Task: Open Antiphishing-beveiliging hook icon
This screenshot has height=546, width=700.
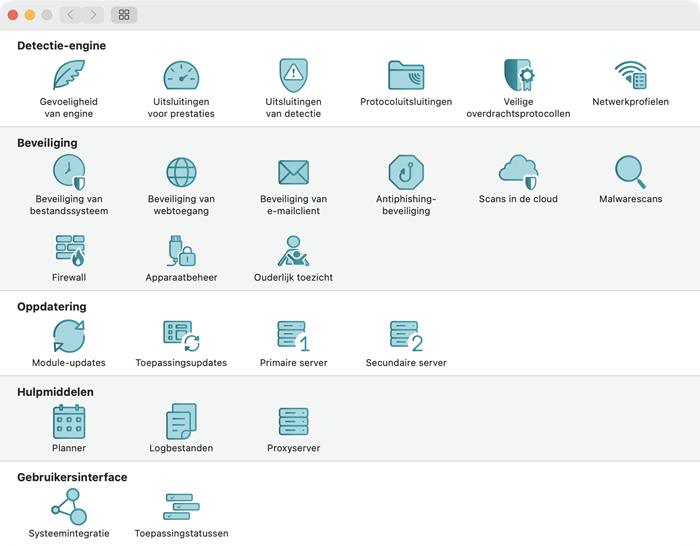Action: coord(406,172)
